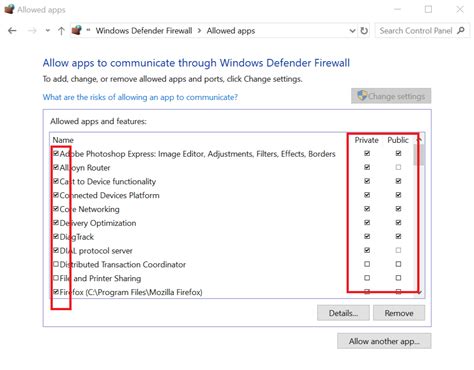The image size is (474, 370).
Task: Click the scrollbar up arrow in list
Action: coord(419,139)
